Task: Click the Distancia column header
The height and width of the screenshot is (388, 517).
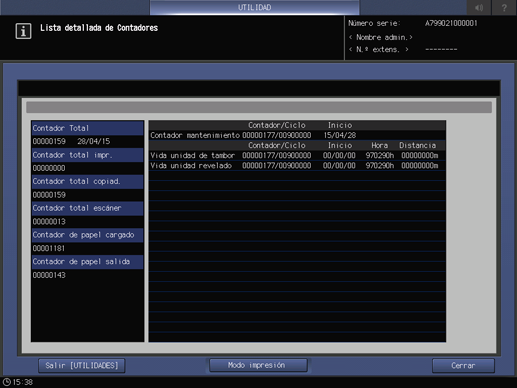Action: tap(418, 145)
